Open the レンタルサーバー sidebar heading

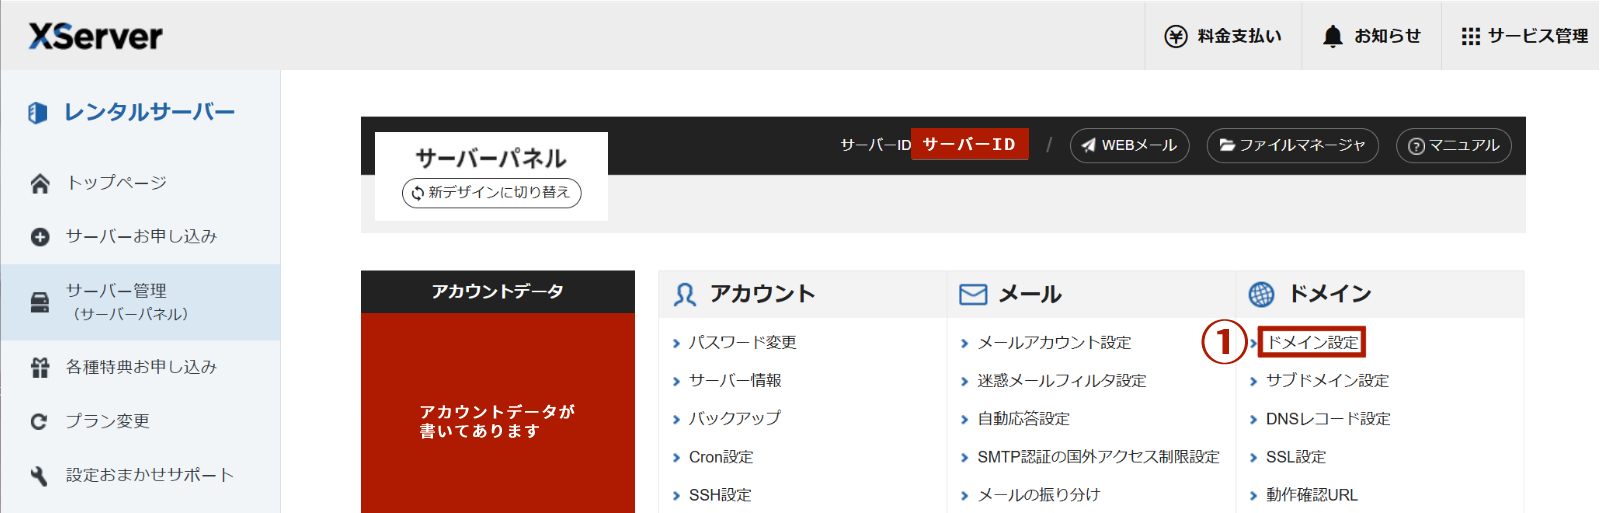(149, 112)
